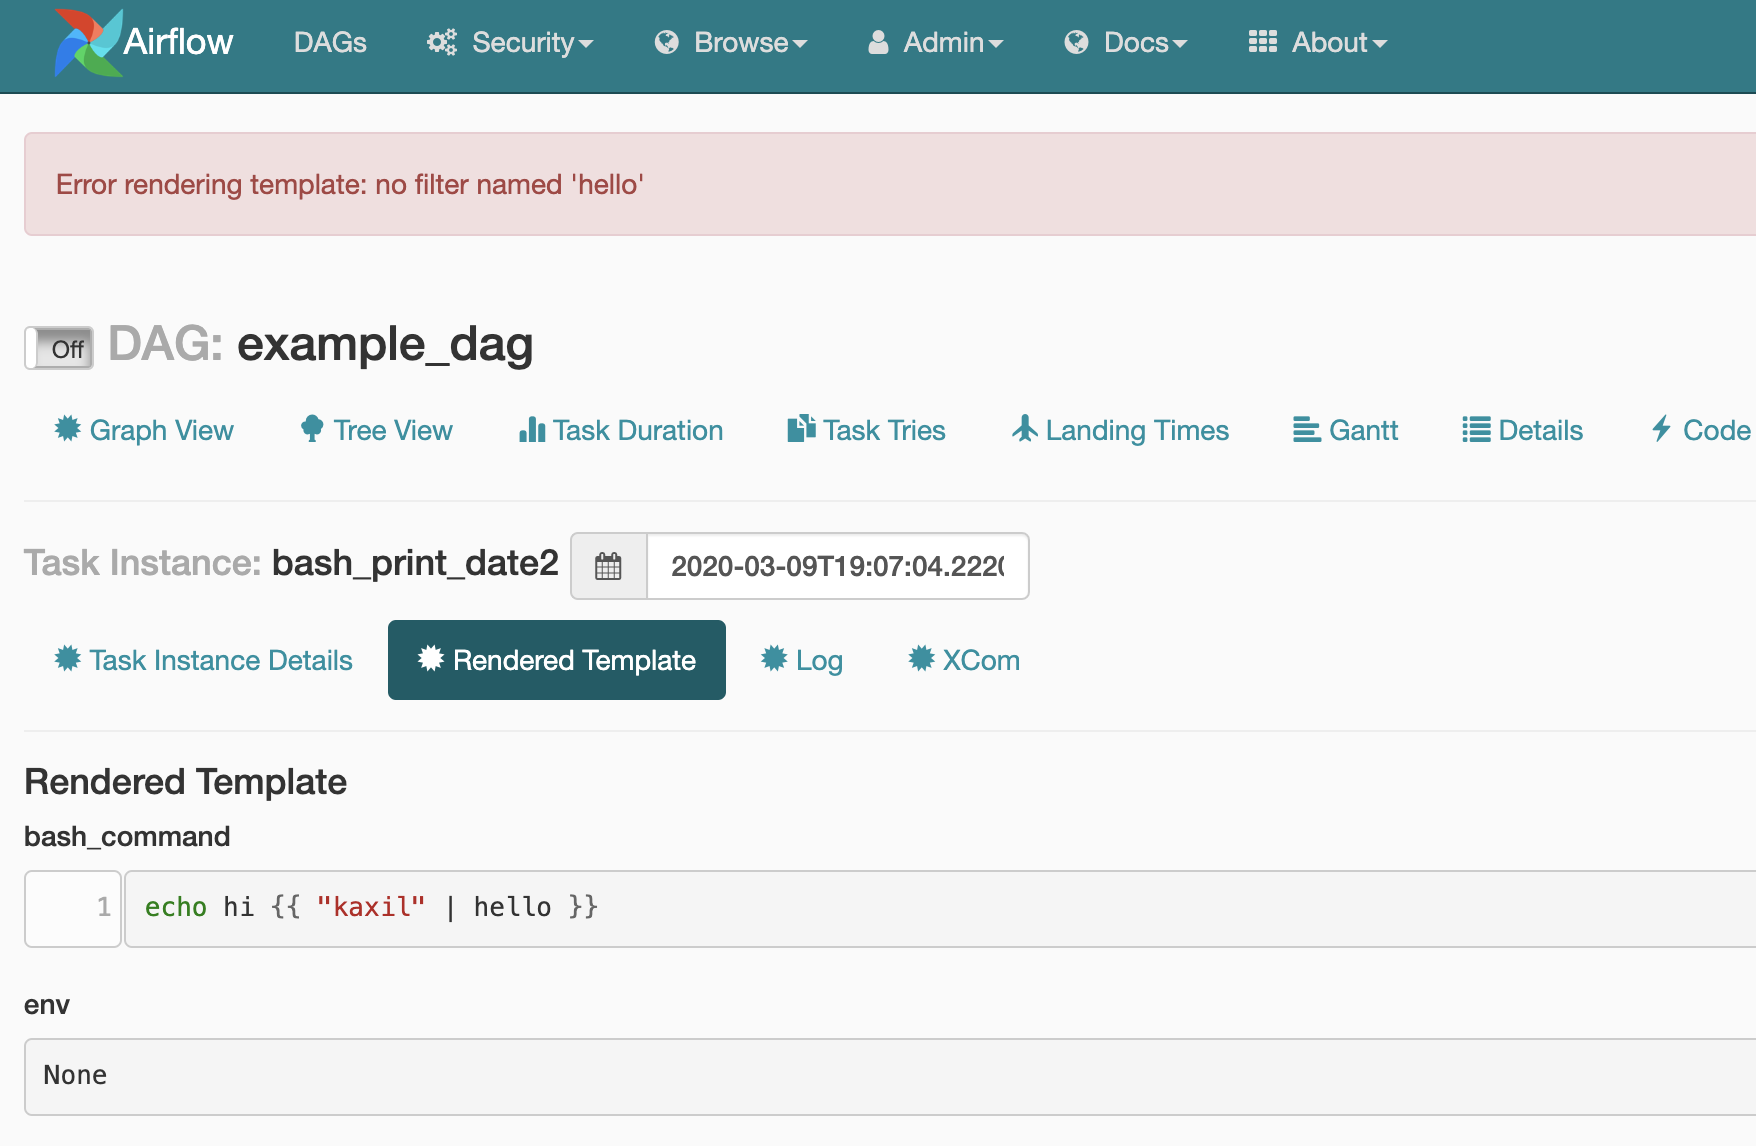Screen dimensions: 1756x1146
Task: Open the XCom tab
Action: tap(964, 660)
